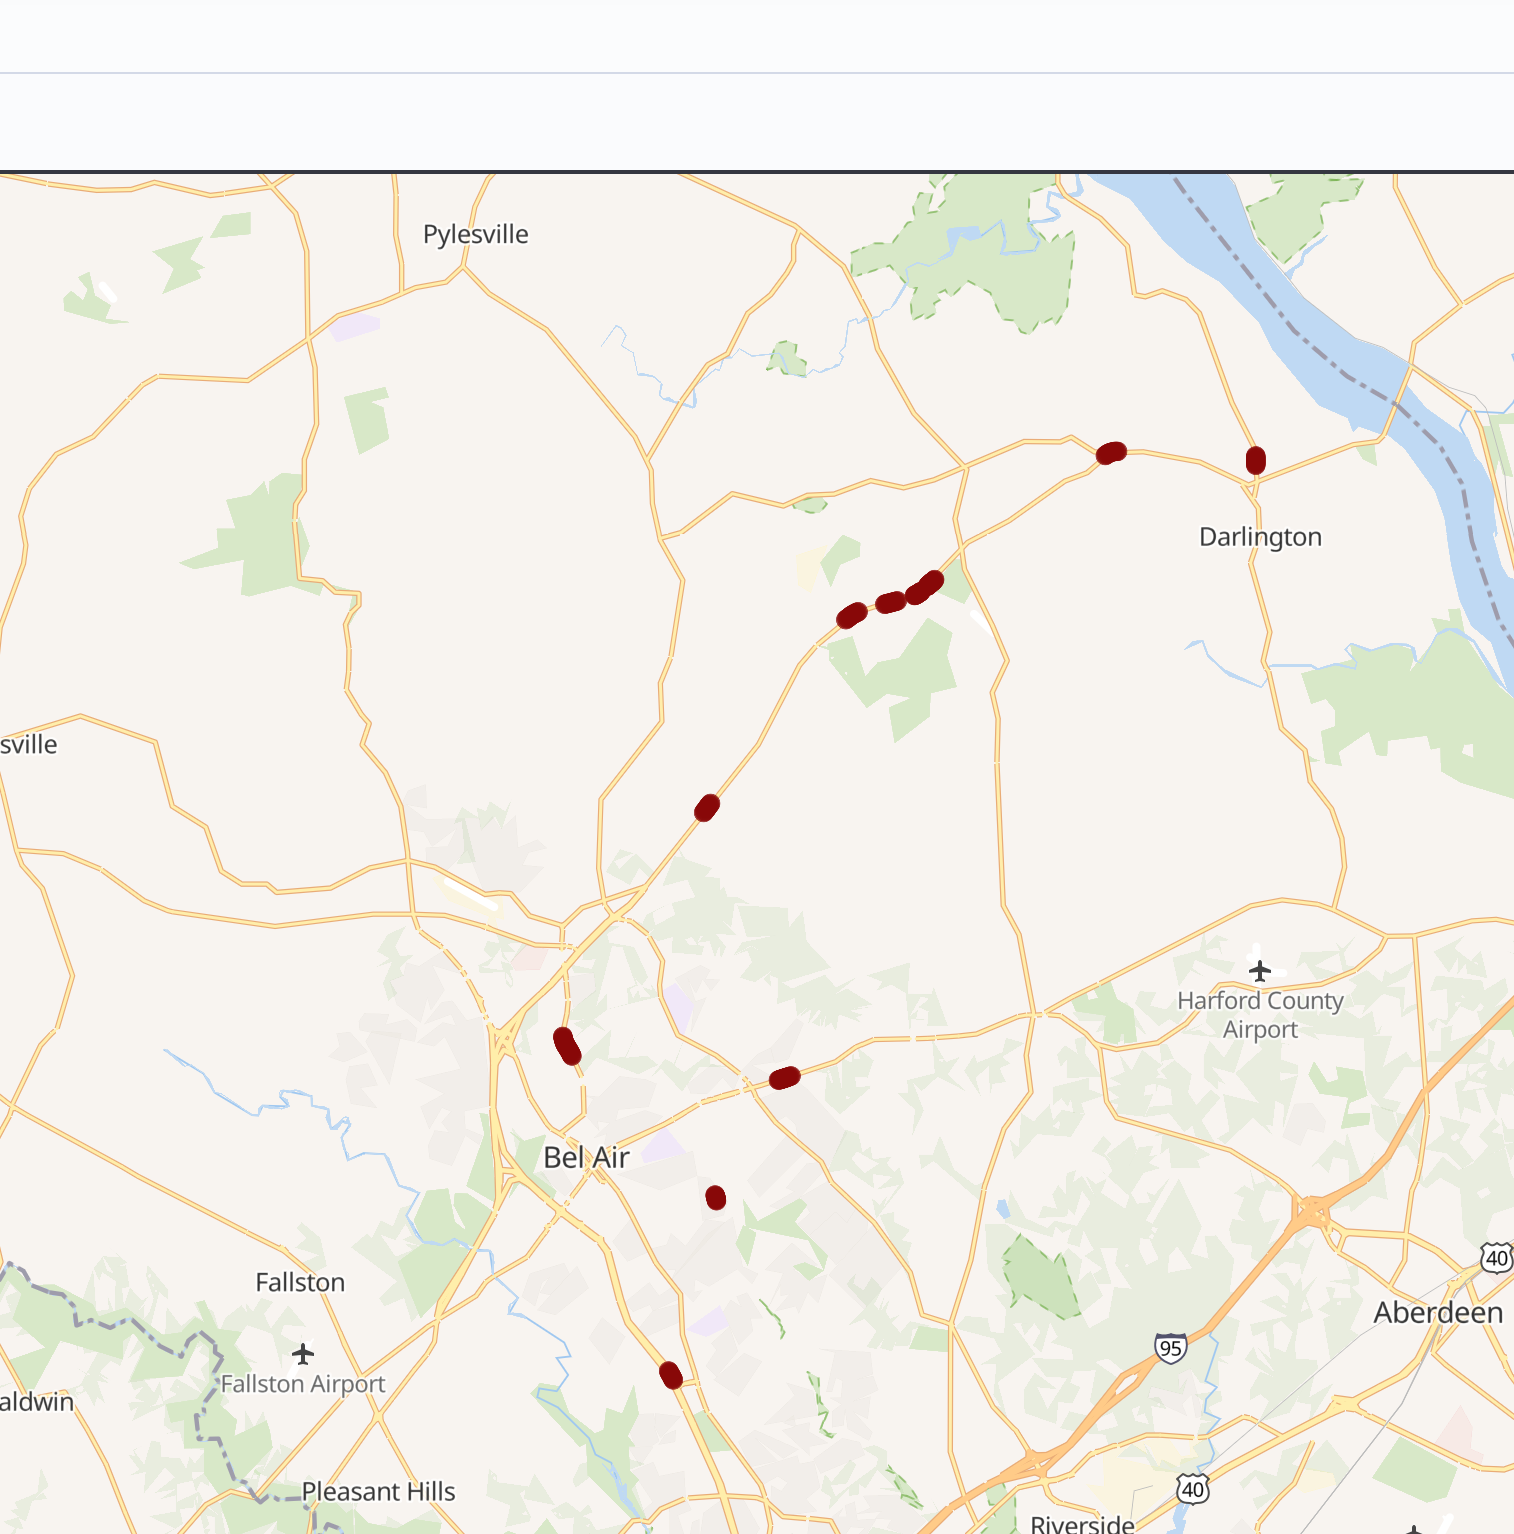Select the westernmost red marker in the cluster

pos(852,615)
